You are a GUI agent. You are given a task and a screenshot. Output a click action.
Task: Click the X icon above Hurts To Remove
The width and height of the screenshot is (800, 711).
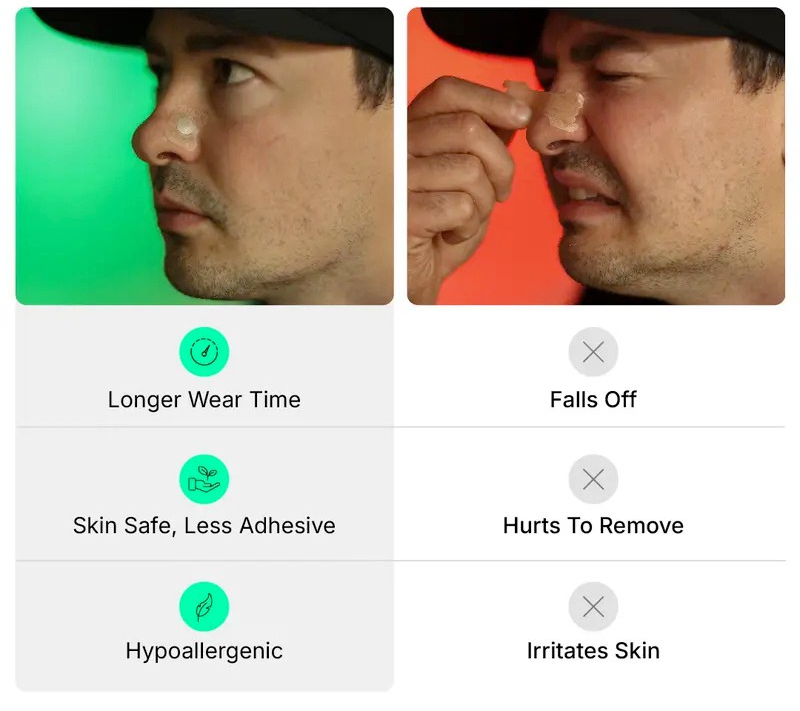point(593,479)
